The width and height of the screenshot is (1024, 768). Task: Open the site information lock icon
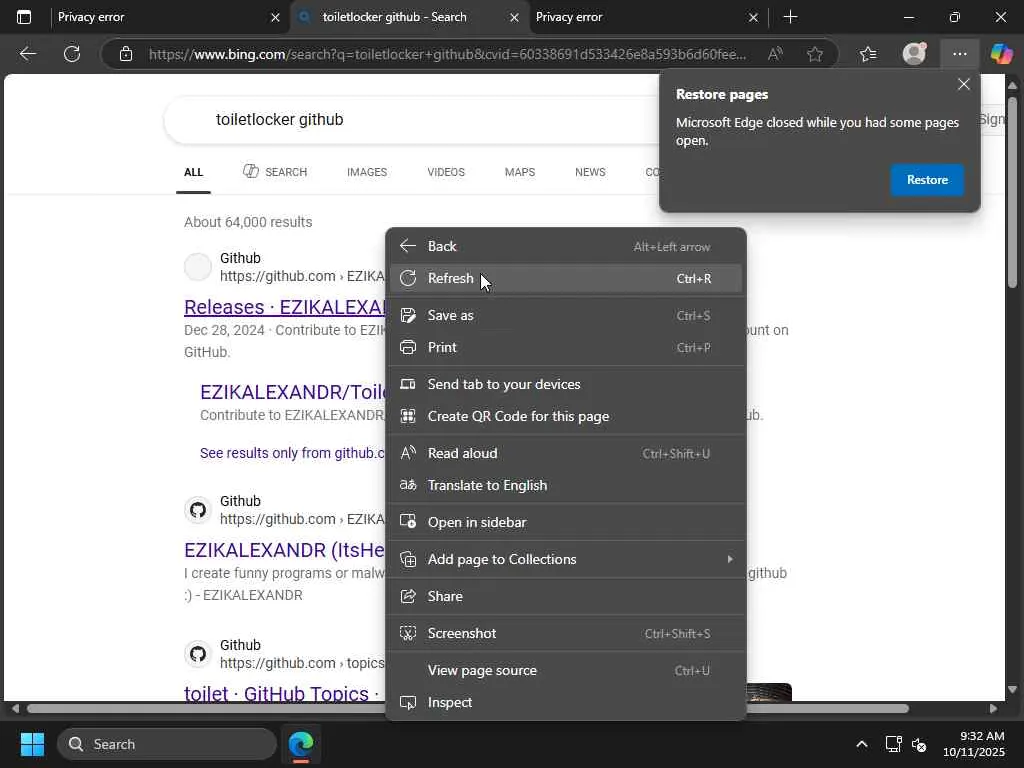click(126, 54)
